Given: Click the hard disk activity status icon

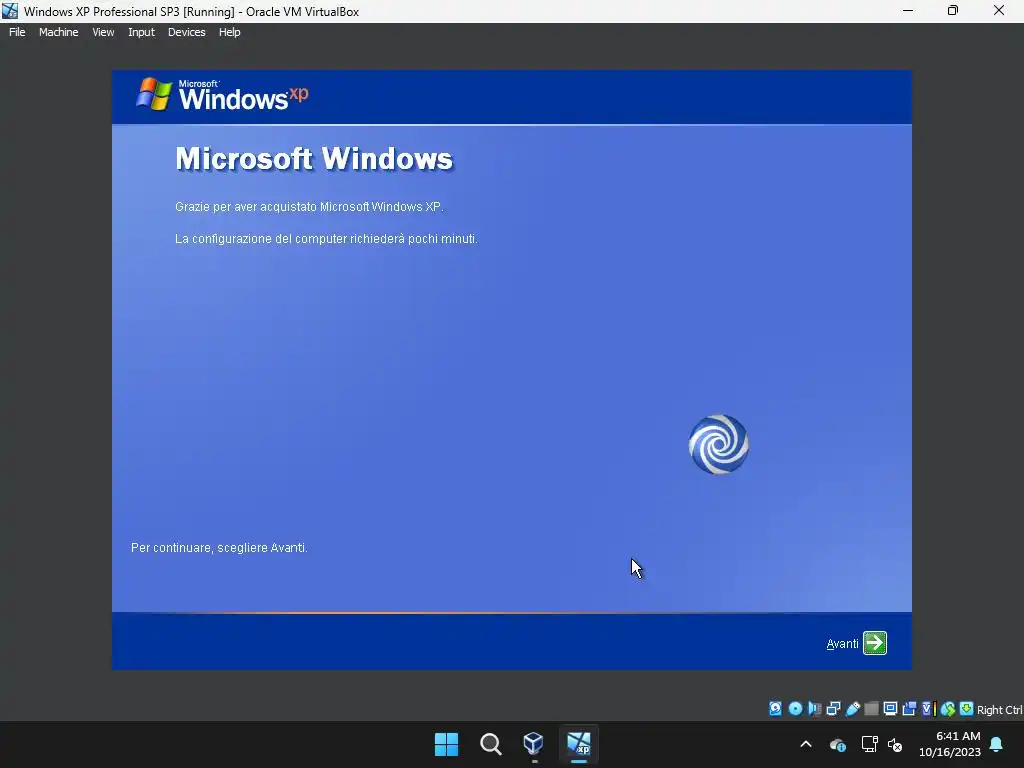Looking at the screenshot, I should tap(775, 709).
